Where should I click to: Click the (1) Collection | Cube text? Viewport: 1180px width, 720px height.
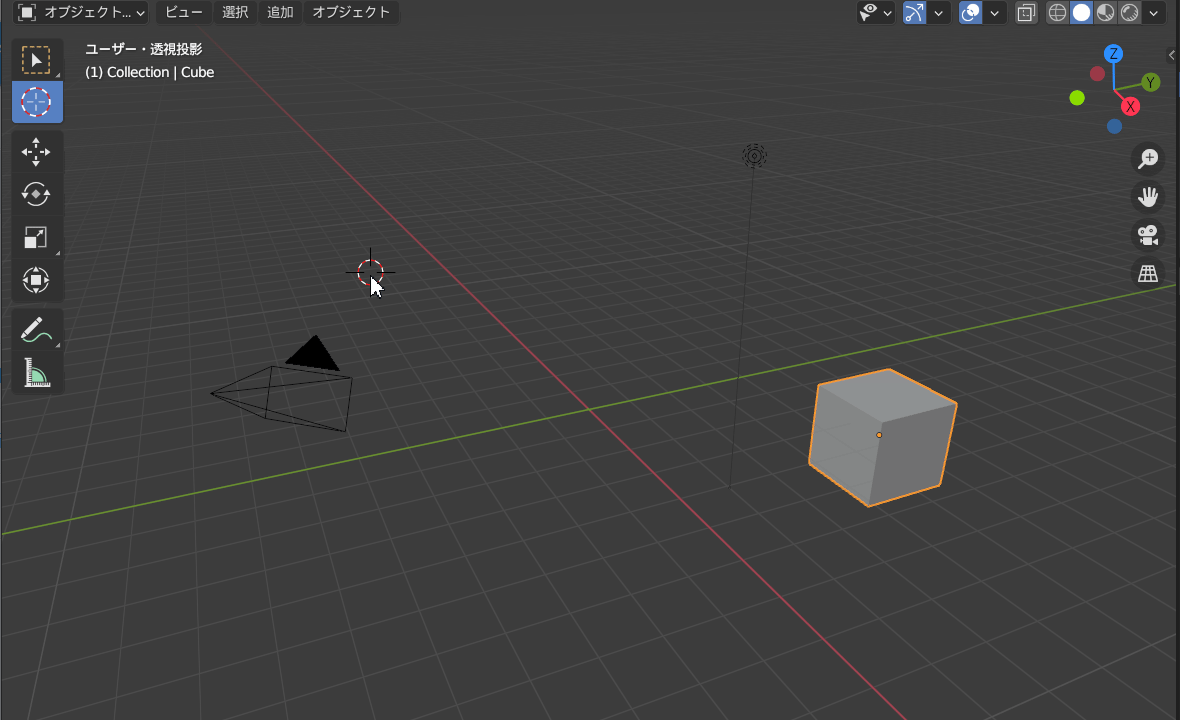pyautogui.click(x=149, y=72)
